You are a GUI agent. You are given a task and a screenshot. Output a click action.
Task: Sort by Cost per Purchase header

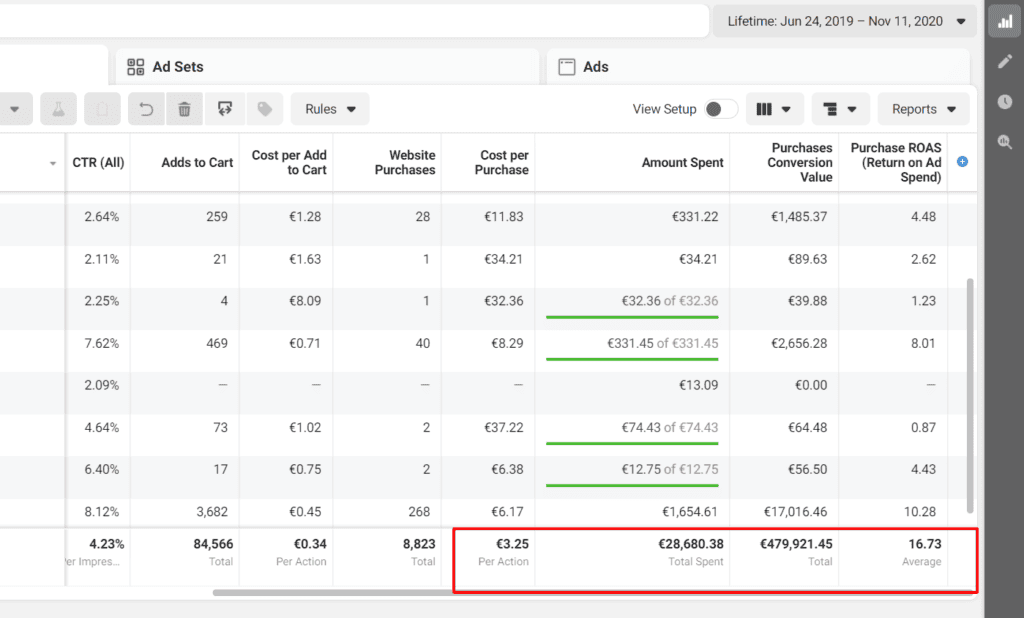click(x=502, y=163)
